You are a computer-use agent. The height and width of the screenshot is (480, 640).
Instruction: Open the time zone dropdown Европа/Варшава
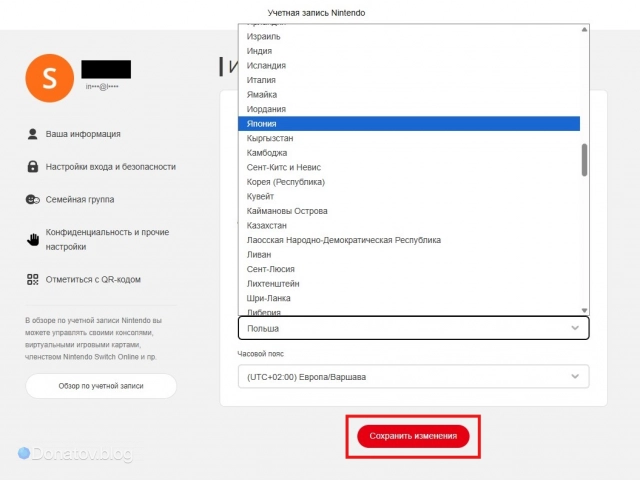413,376
